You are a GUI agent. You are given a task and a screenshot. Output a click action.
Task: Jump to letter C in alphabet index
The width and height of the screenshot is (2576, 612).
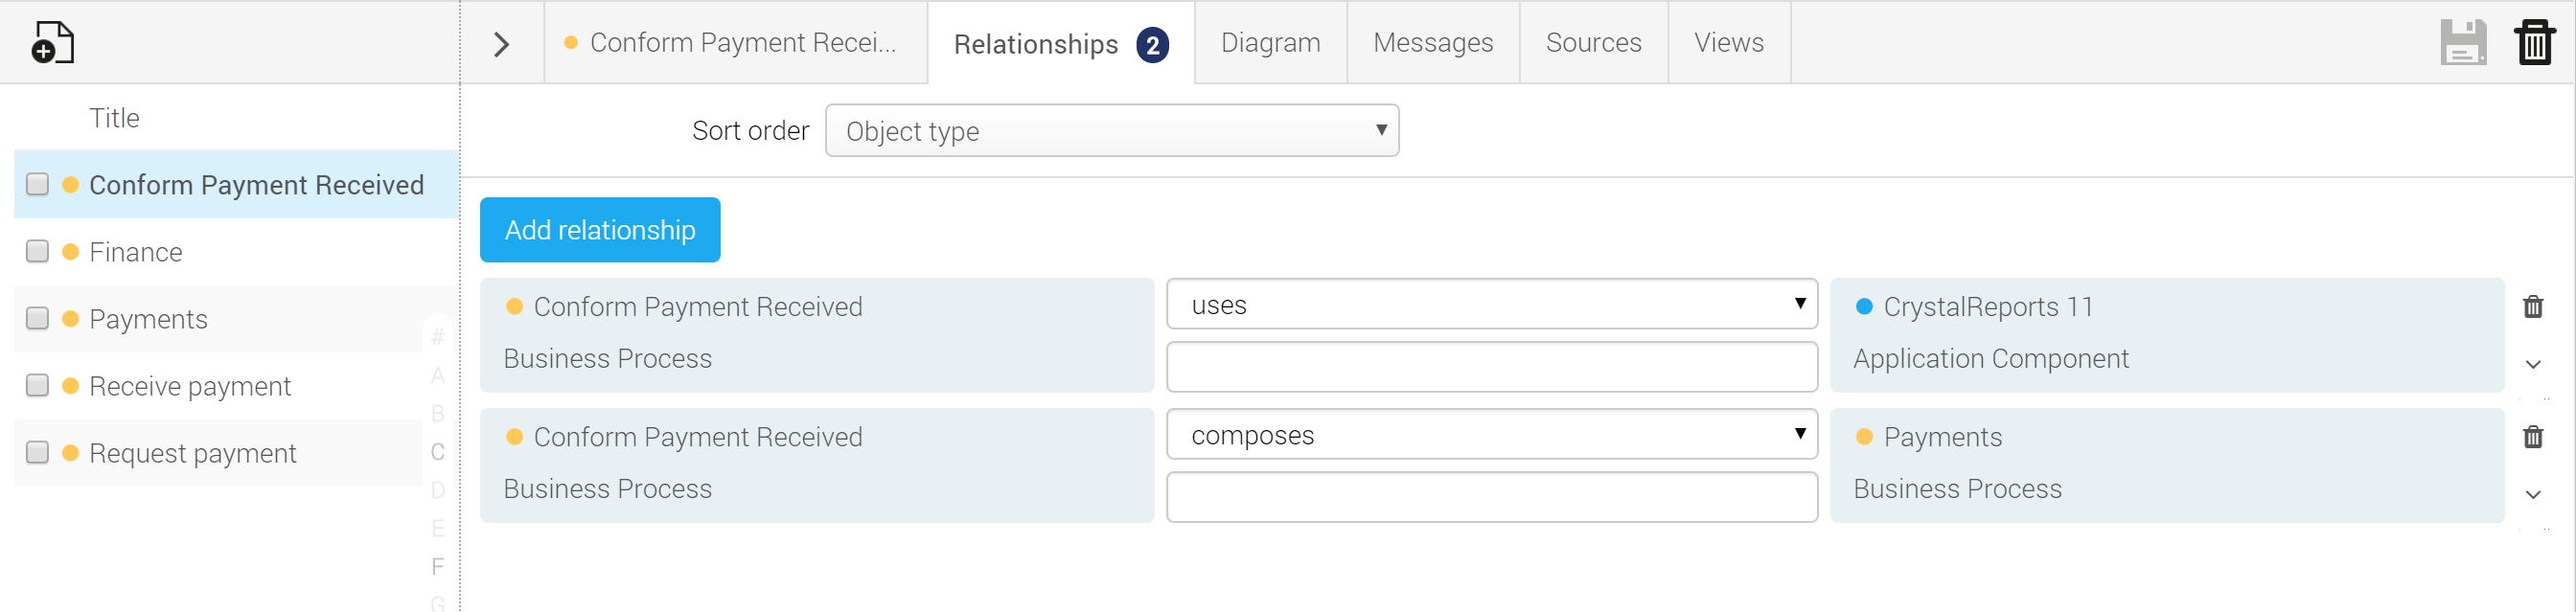pyautogui.click(x=437, y=452)
